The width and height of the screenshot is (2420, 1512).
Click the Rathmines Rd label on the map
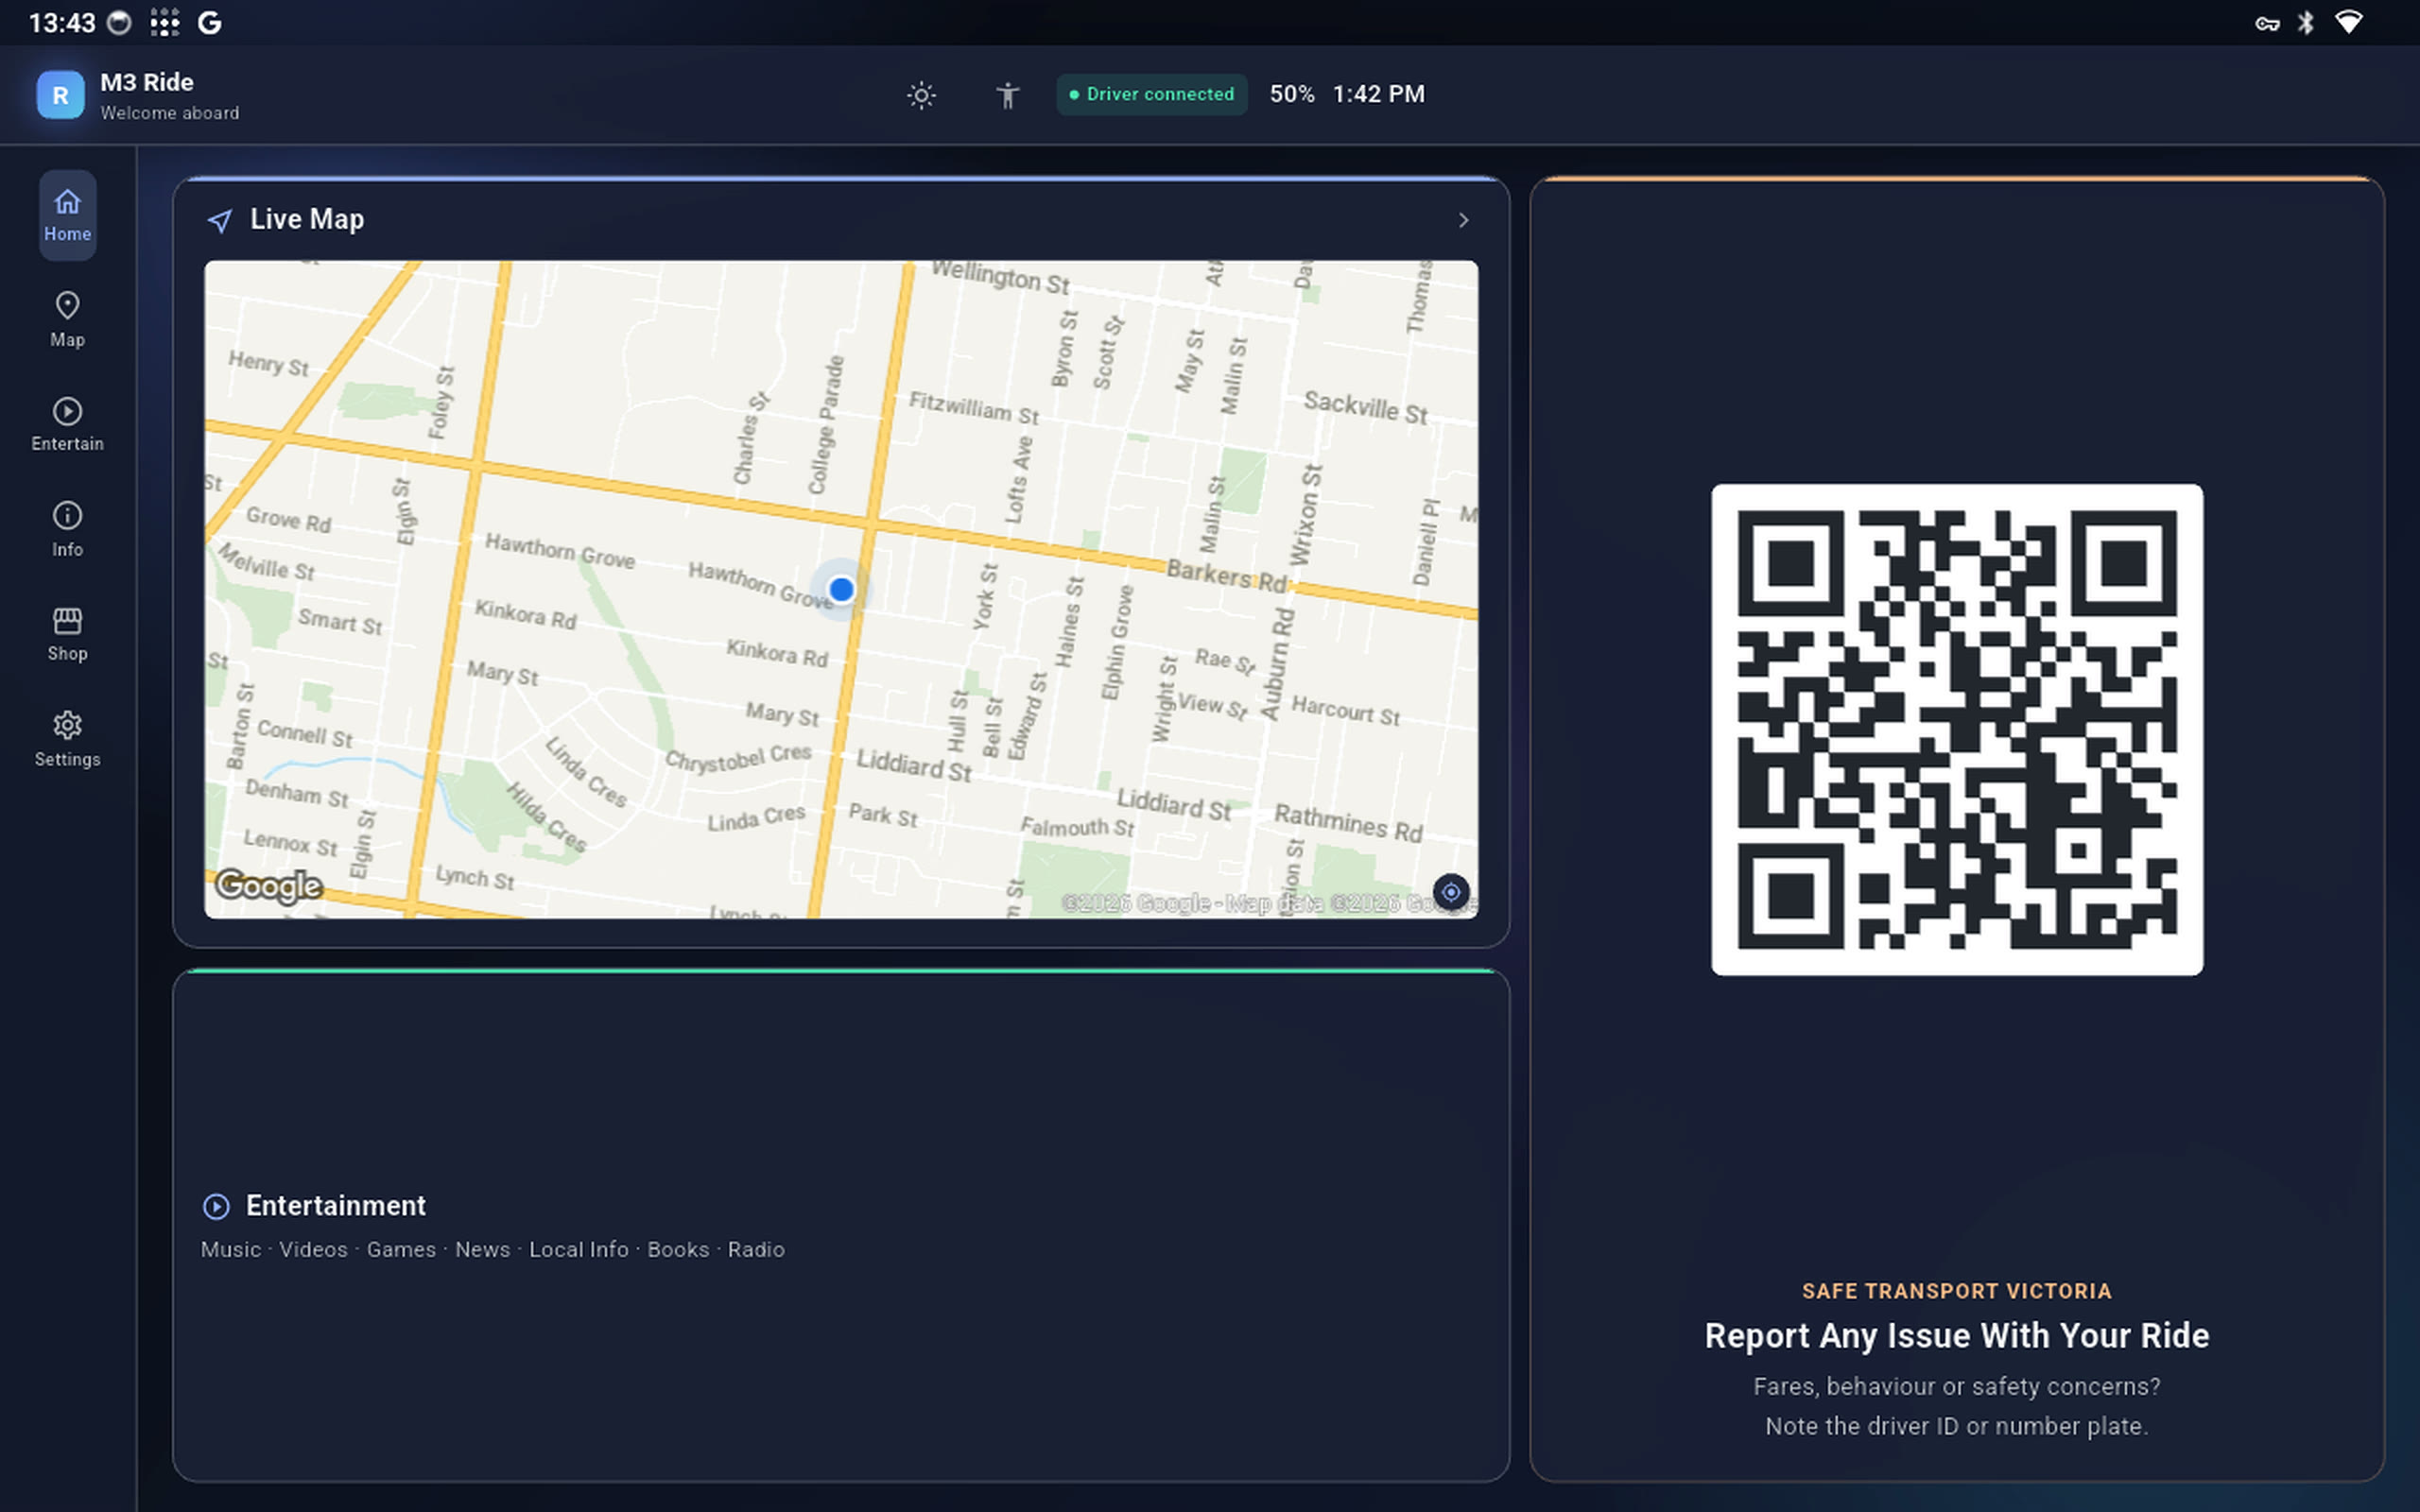[1348, 823]
